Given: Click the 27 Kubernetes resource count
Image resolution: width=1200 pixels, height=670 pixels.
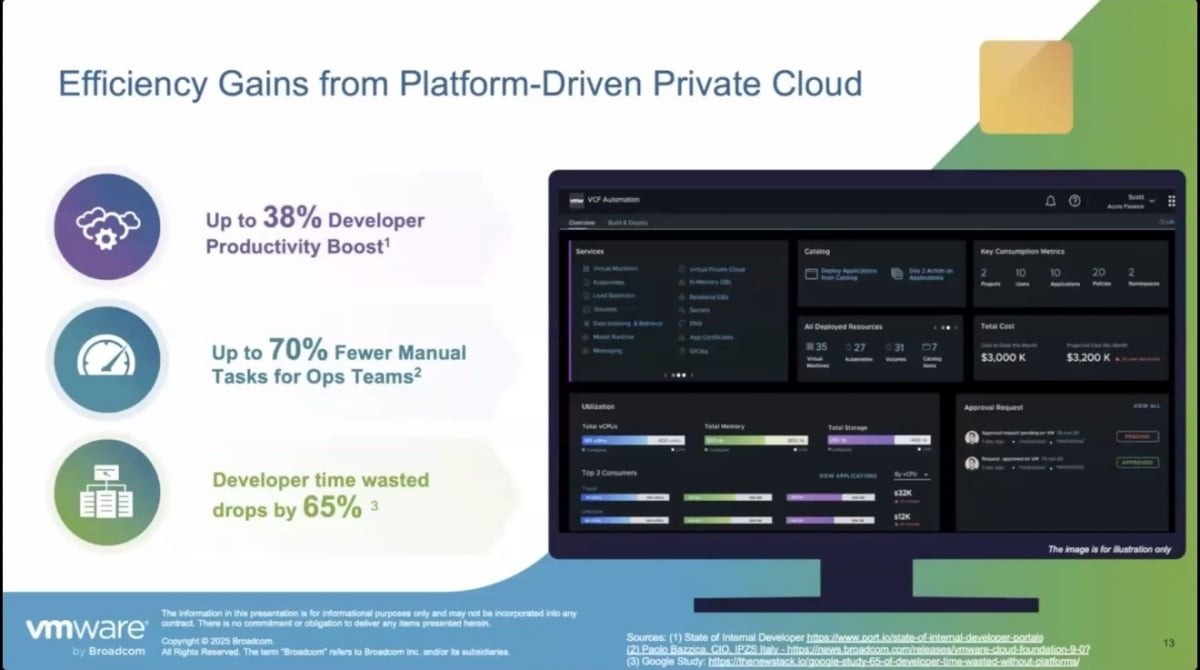Looking at the screenshot, I should [859, 347].
